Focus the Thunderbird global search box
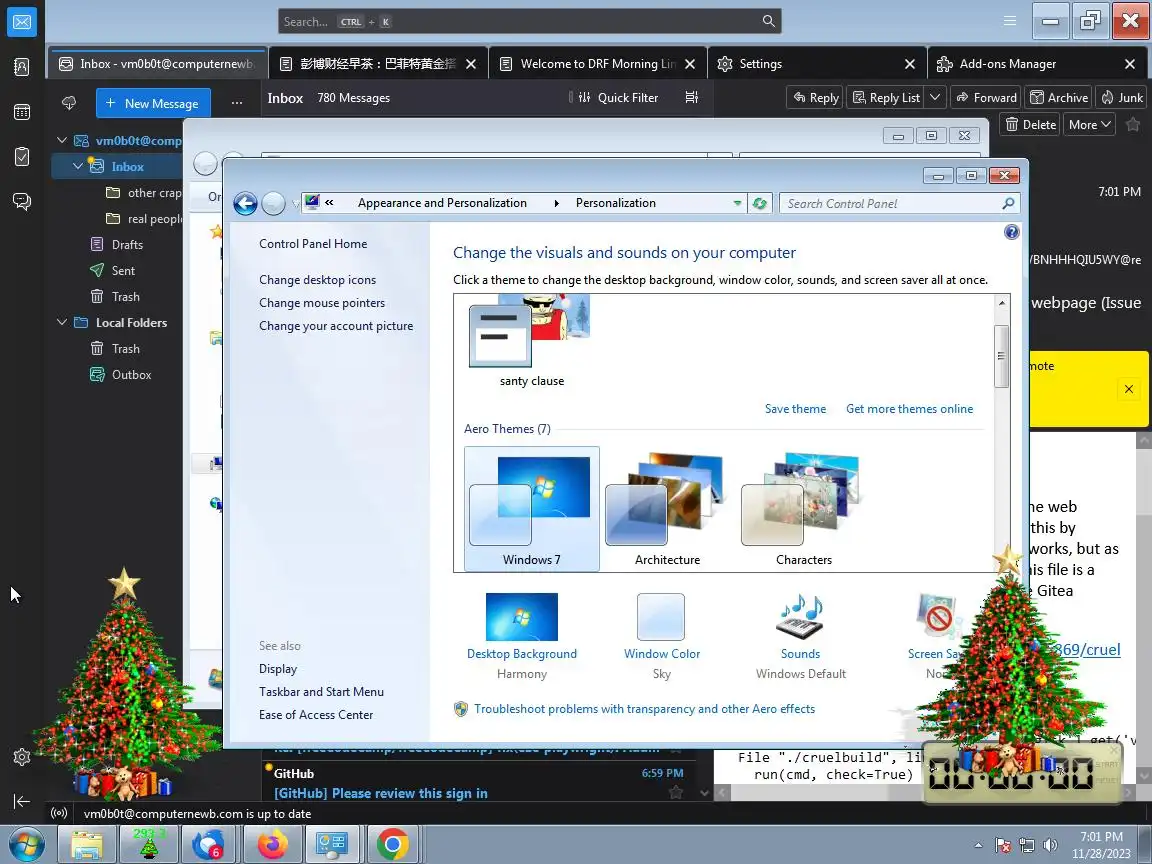 (529, 21)
